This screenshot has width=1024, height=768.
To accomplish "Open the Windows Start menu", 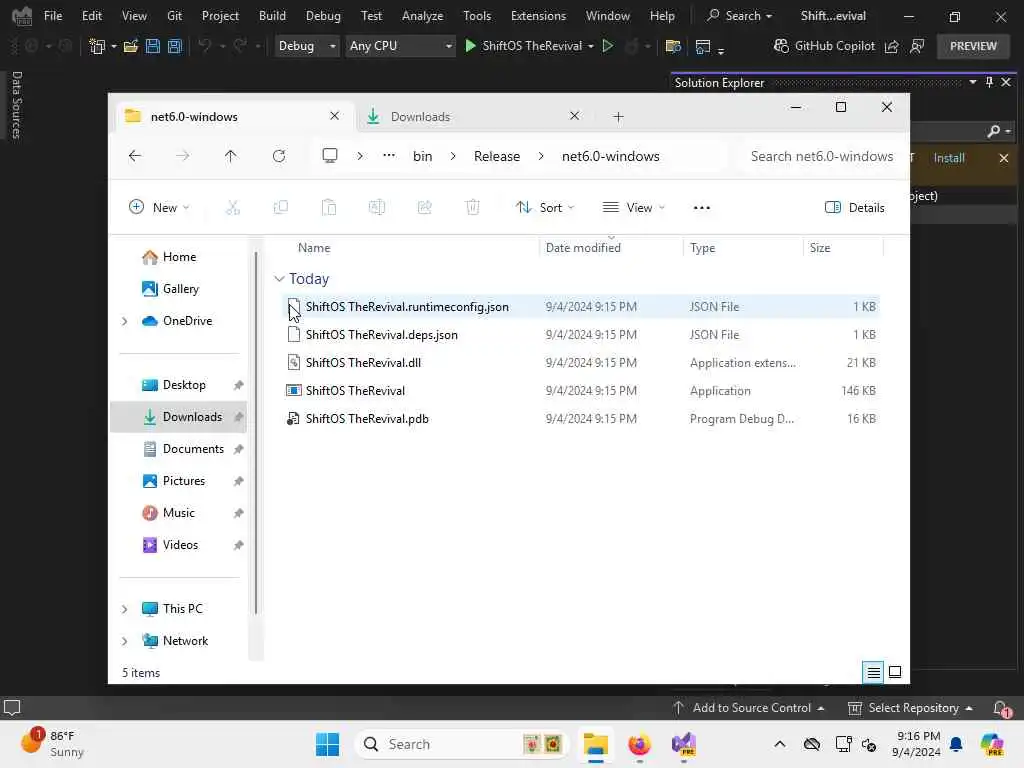I will click(327, 744).
